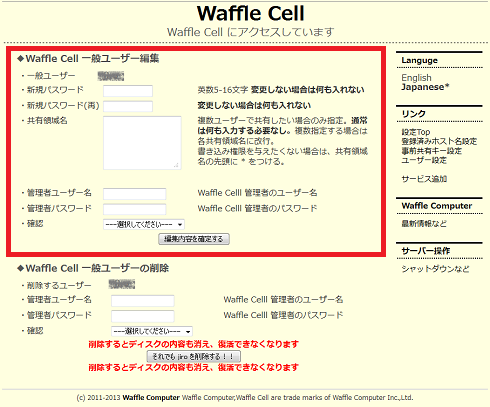Click the Languge sidebar heading
This screenshot has height=407, width=490.
[x=419, y=61]
